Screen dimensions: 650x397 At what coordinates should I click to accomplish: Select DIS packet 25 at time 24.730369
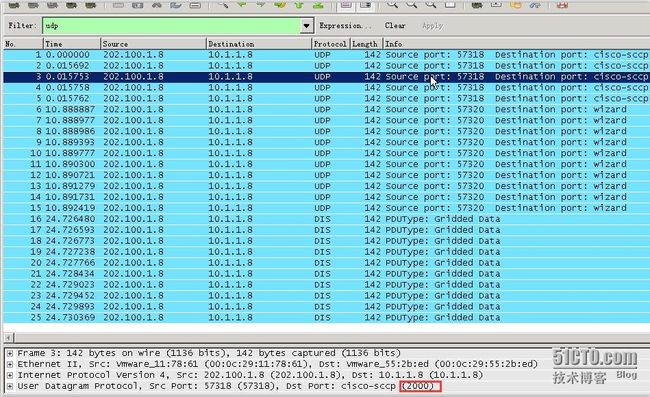(327, 317)
